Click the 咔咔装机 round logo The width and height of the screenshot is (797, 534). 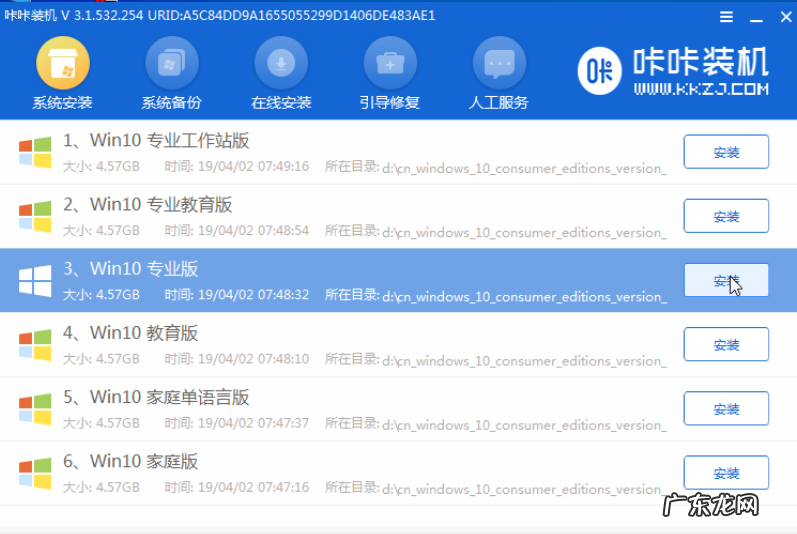point(599,71)
